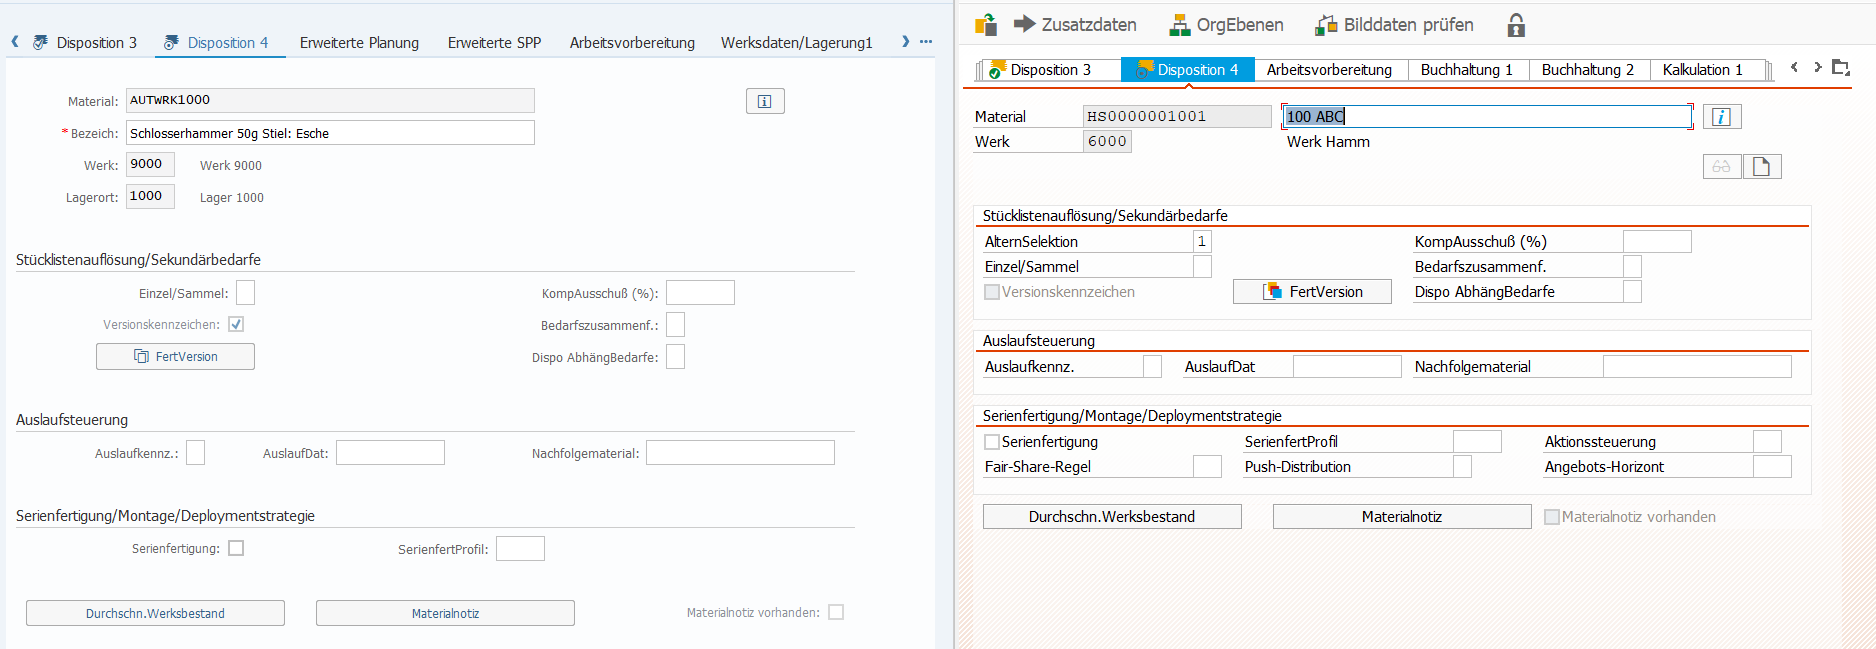Click the glasses display icon in right panel

pos(1722,167)
